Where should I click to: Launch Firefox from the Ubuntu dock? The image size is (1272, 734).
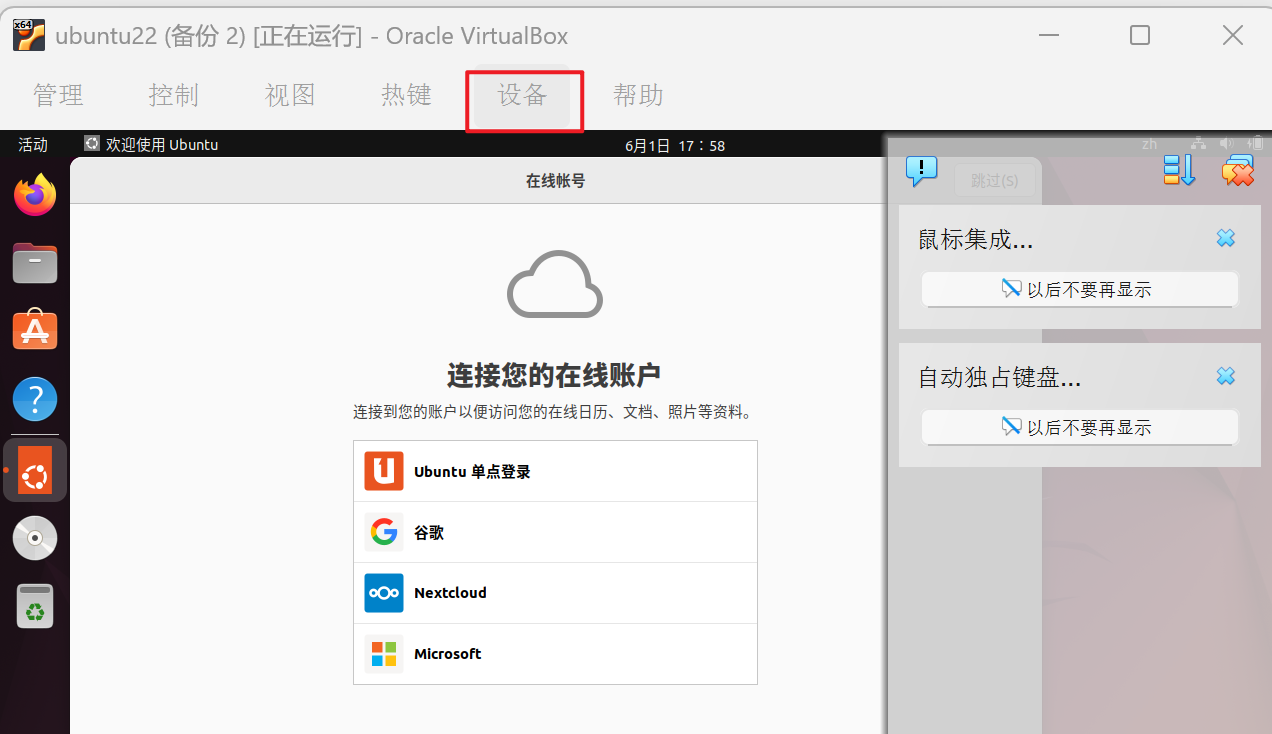click(35, 195)
